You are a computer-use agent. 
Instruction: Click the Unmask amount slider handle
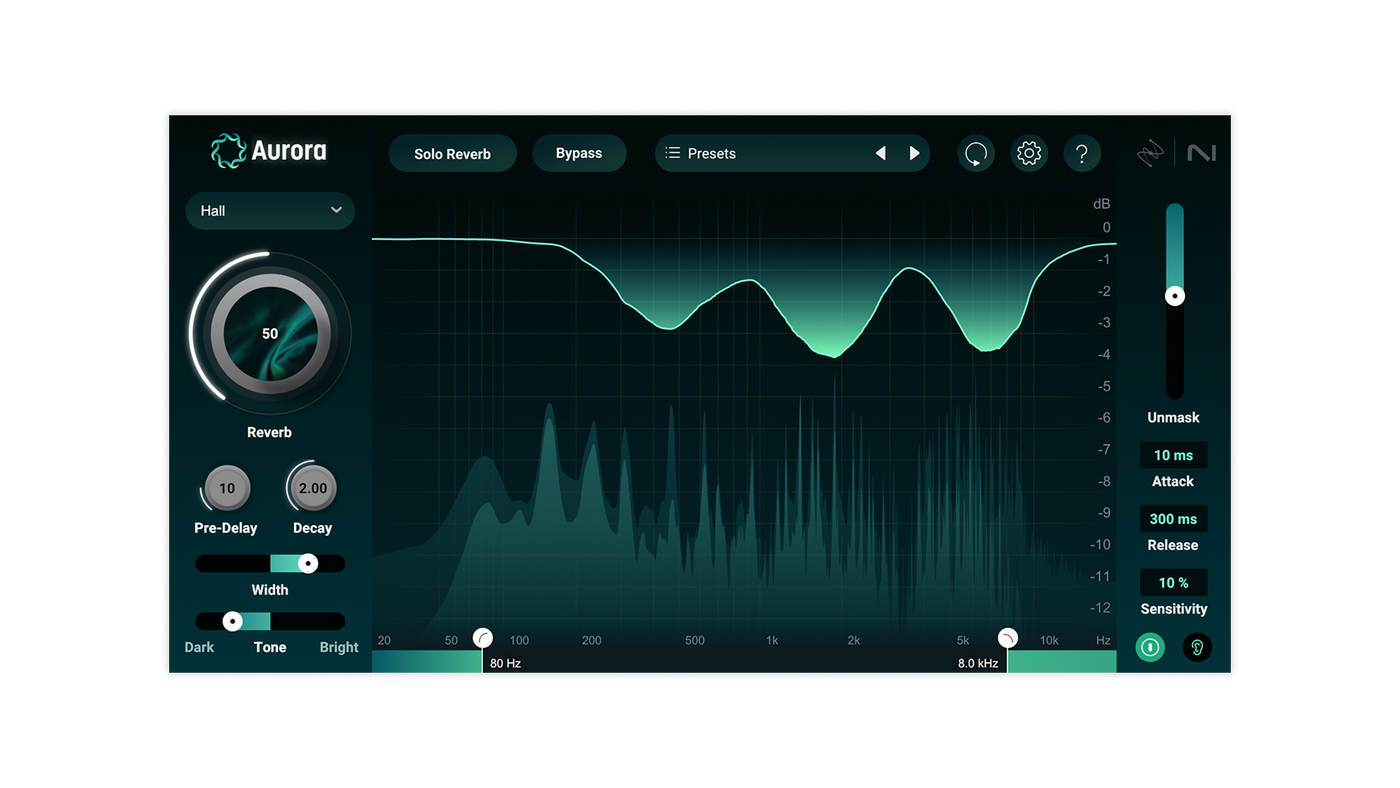(1175, 296)
